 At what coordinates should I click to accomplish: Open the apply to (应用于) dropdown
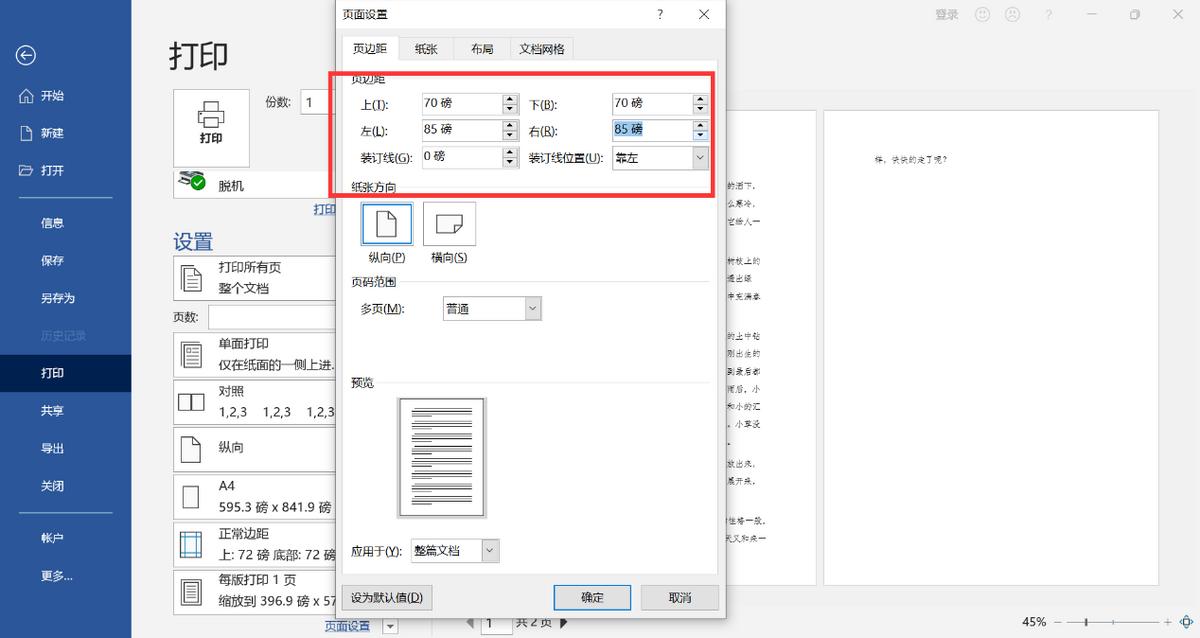488,550
